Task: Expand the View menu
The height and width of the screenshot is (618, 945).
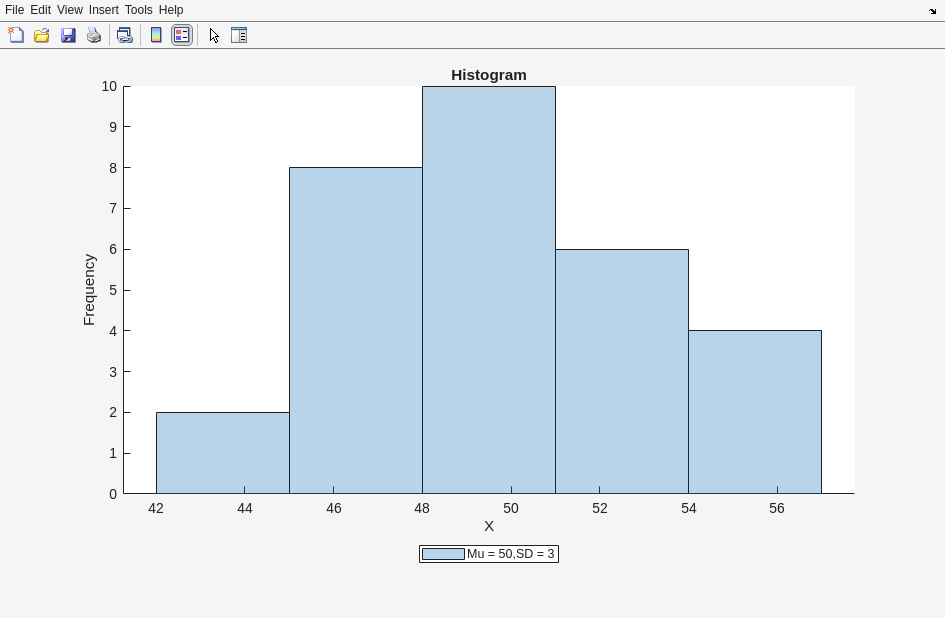Action: (x=70, y=10)
